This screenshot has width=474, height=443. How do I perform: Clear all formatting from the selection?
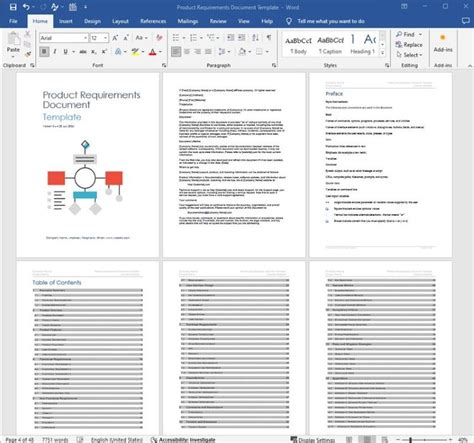(159, 38)
